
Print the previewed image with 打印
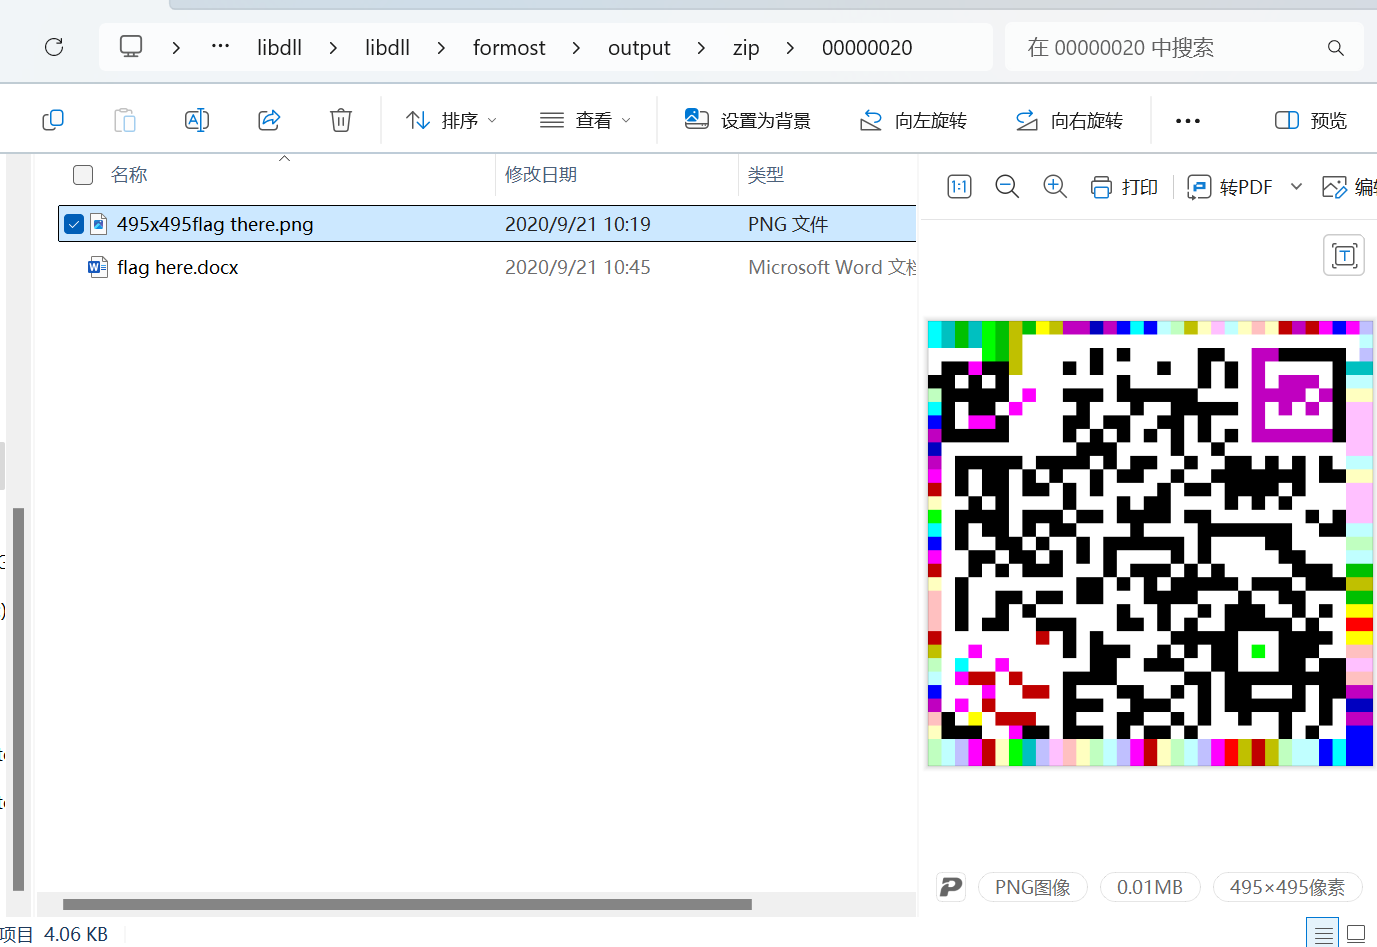(1124, 187)
